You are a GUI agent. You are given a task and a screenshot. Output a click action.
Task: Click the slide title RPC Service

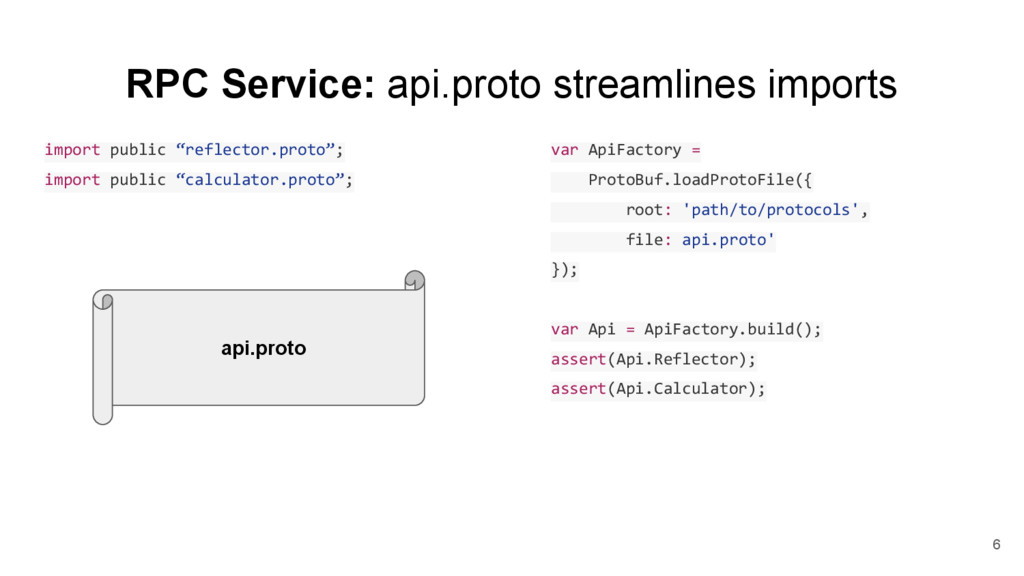coord(251,84)
